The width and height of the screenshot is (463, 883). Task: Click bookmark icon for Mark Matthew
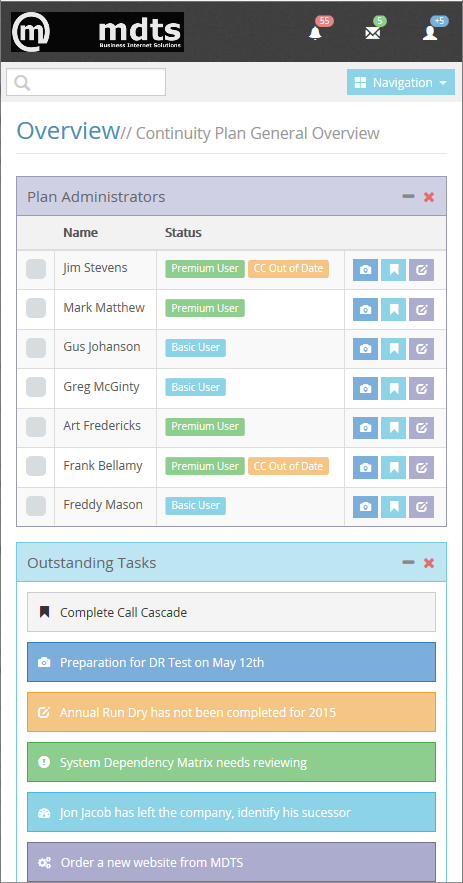[x=394, y=310]
